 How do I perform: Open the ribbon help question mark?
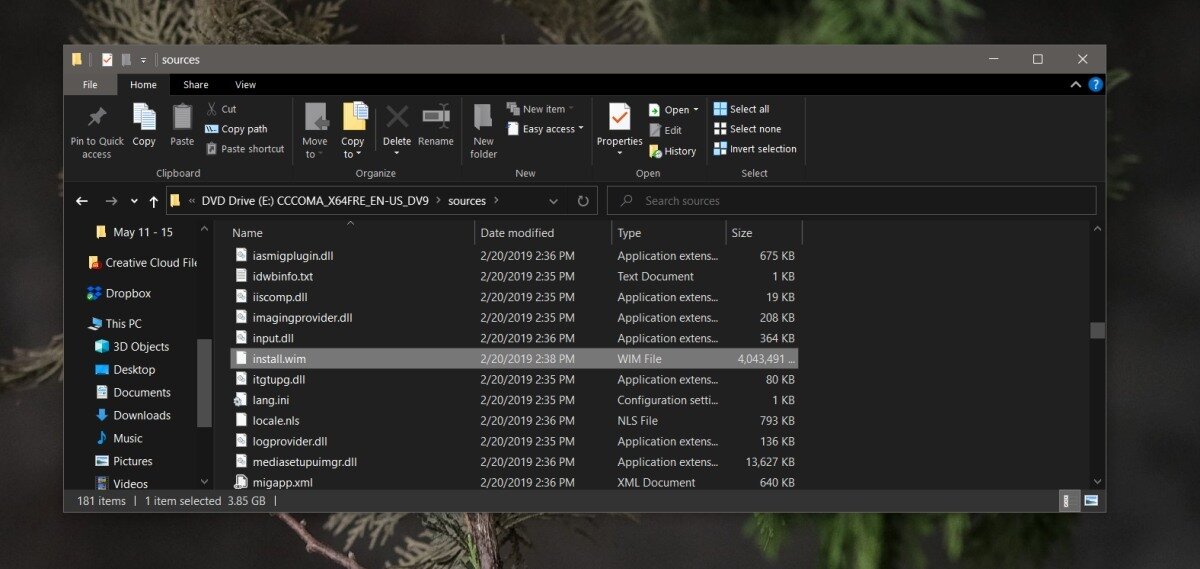(x=1096, y=85)
